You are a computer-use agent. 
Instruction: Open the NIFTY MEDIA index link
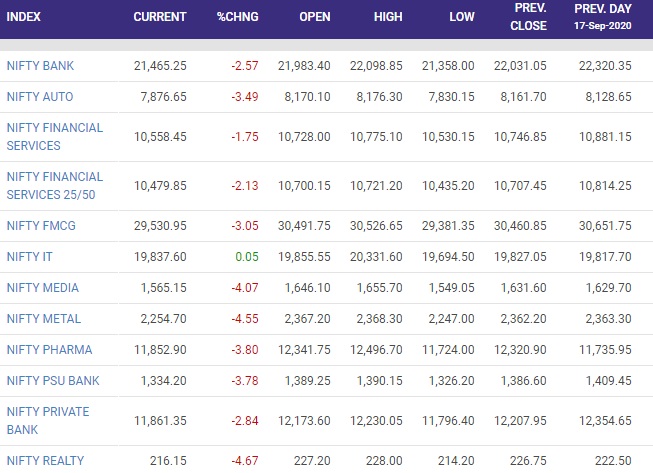pyautogui.click(x=42, y=288)
